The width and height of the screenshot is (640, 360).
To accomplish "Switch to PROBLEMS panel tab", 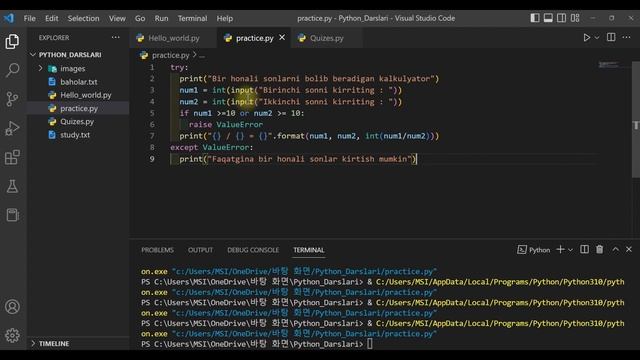I will pyautogui.click(x=158, y=250).
